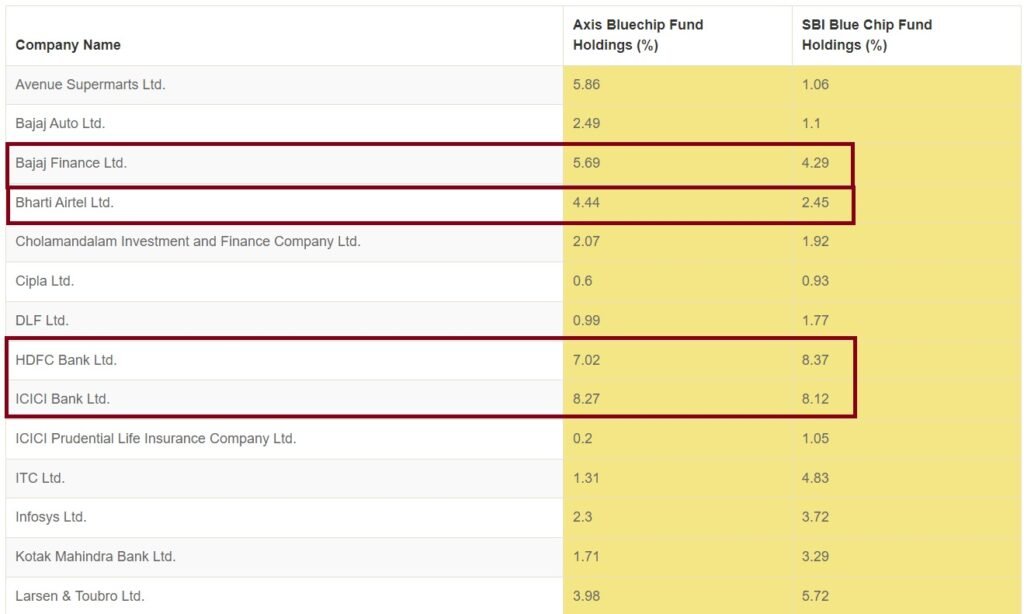Viewport: 1024px width, 614px height.
Task: Select the Avenue Supermarts Ltd. company name
Action: point(90,85)
